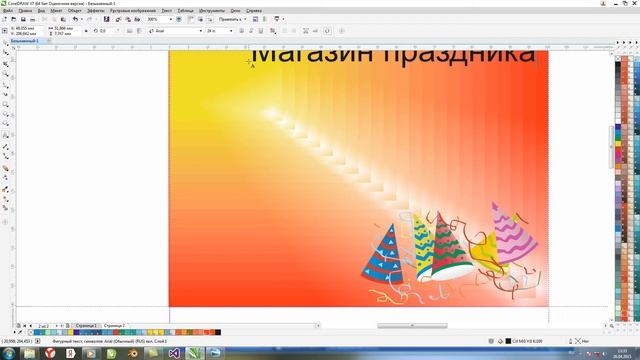Select the Artistic Media tool
Viewport: 640px width, 360px height.
click(x=5, y=94)
